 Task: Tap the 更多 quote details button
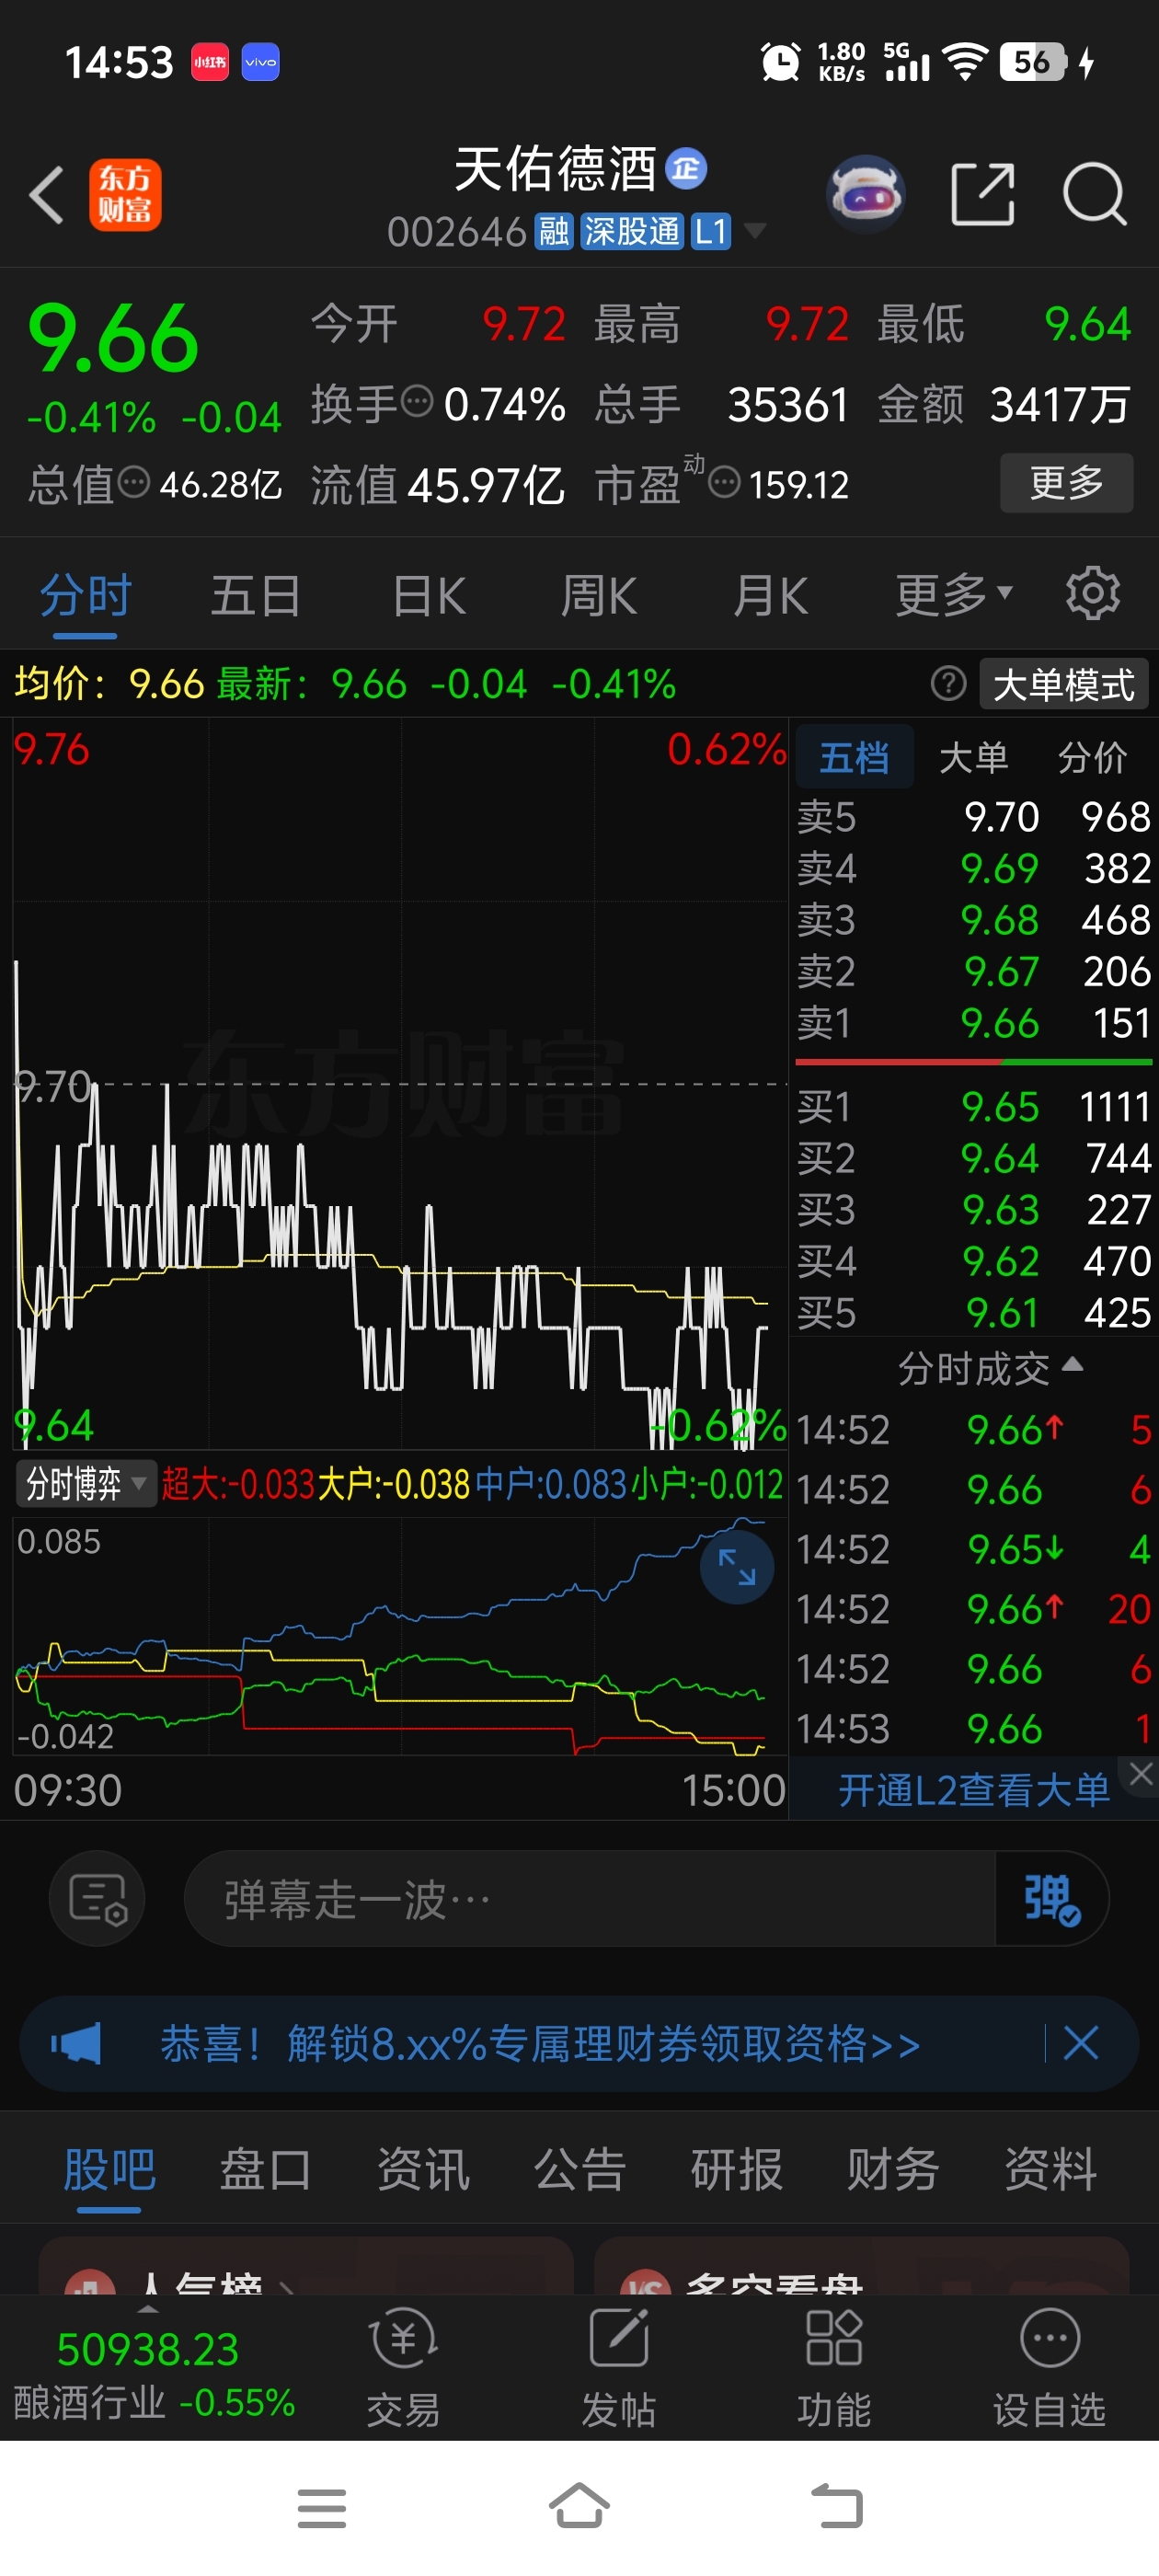click(1066, 482)
